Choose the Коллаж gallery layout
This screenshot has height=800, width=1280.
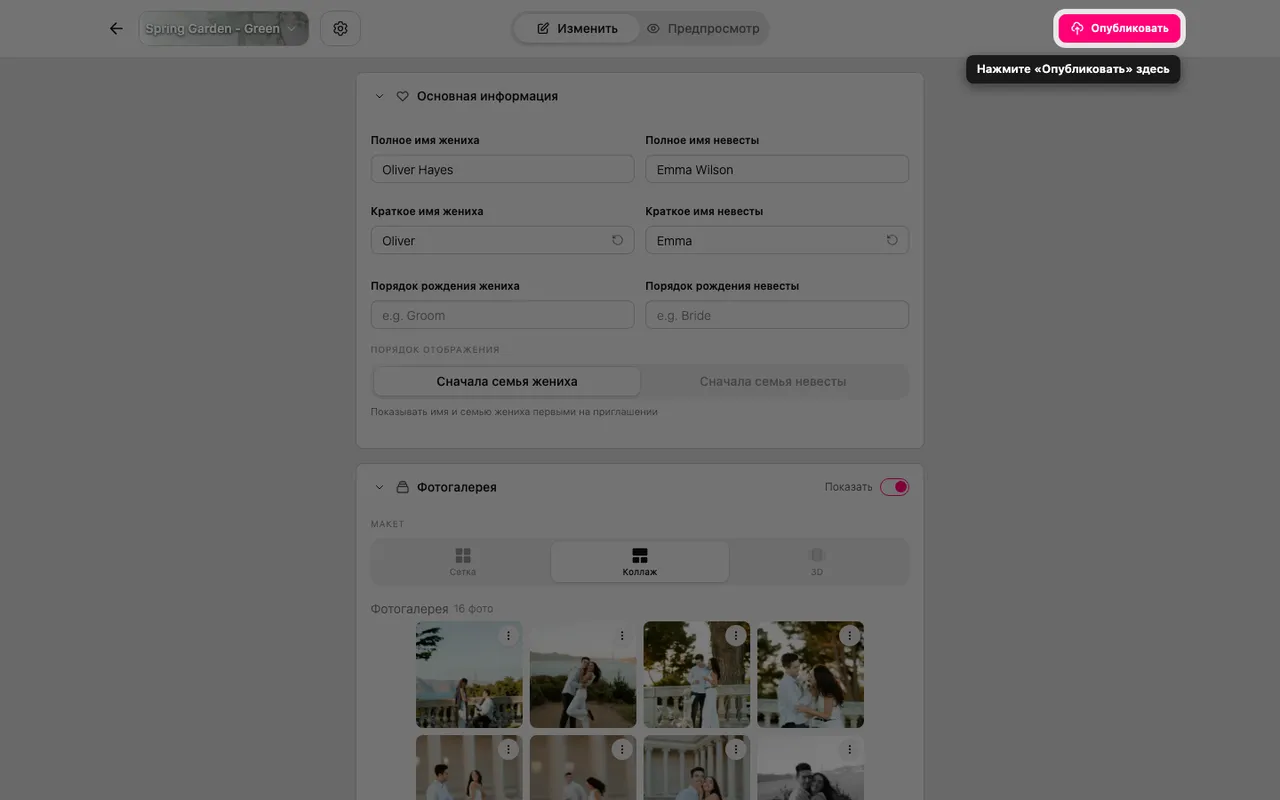tap(640, 562)
